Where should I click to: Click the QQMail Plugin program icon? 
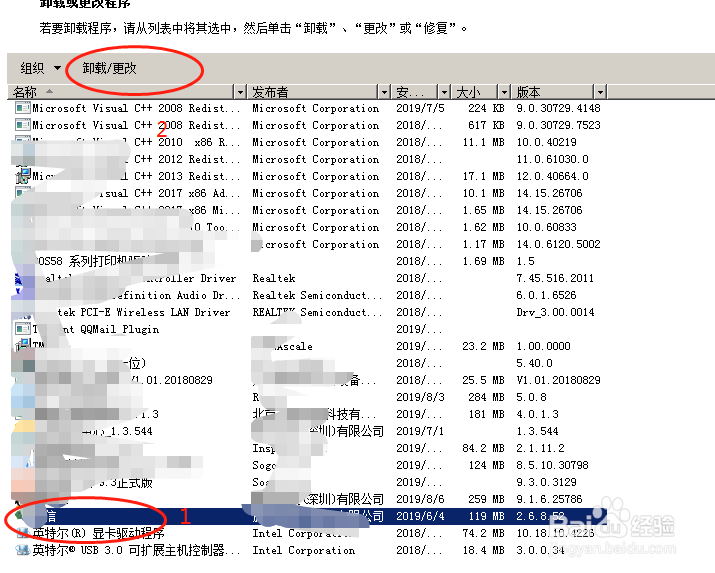[22, 329]
